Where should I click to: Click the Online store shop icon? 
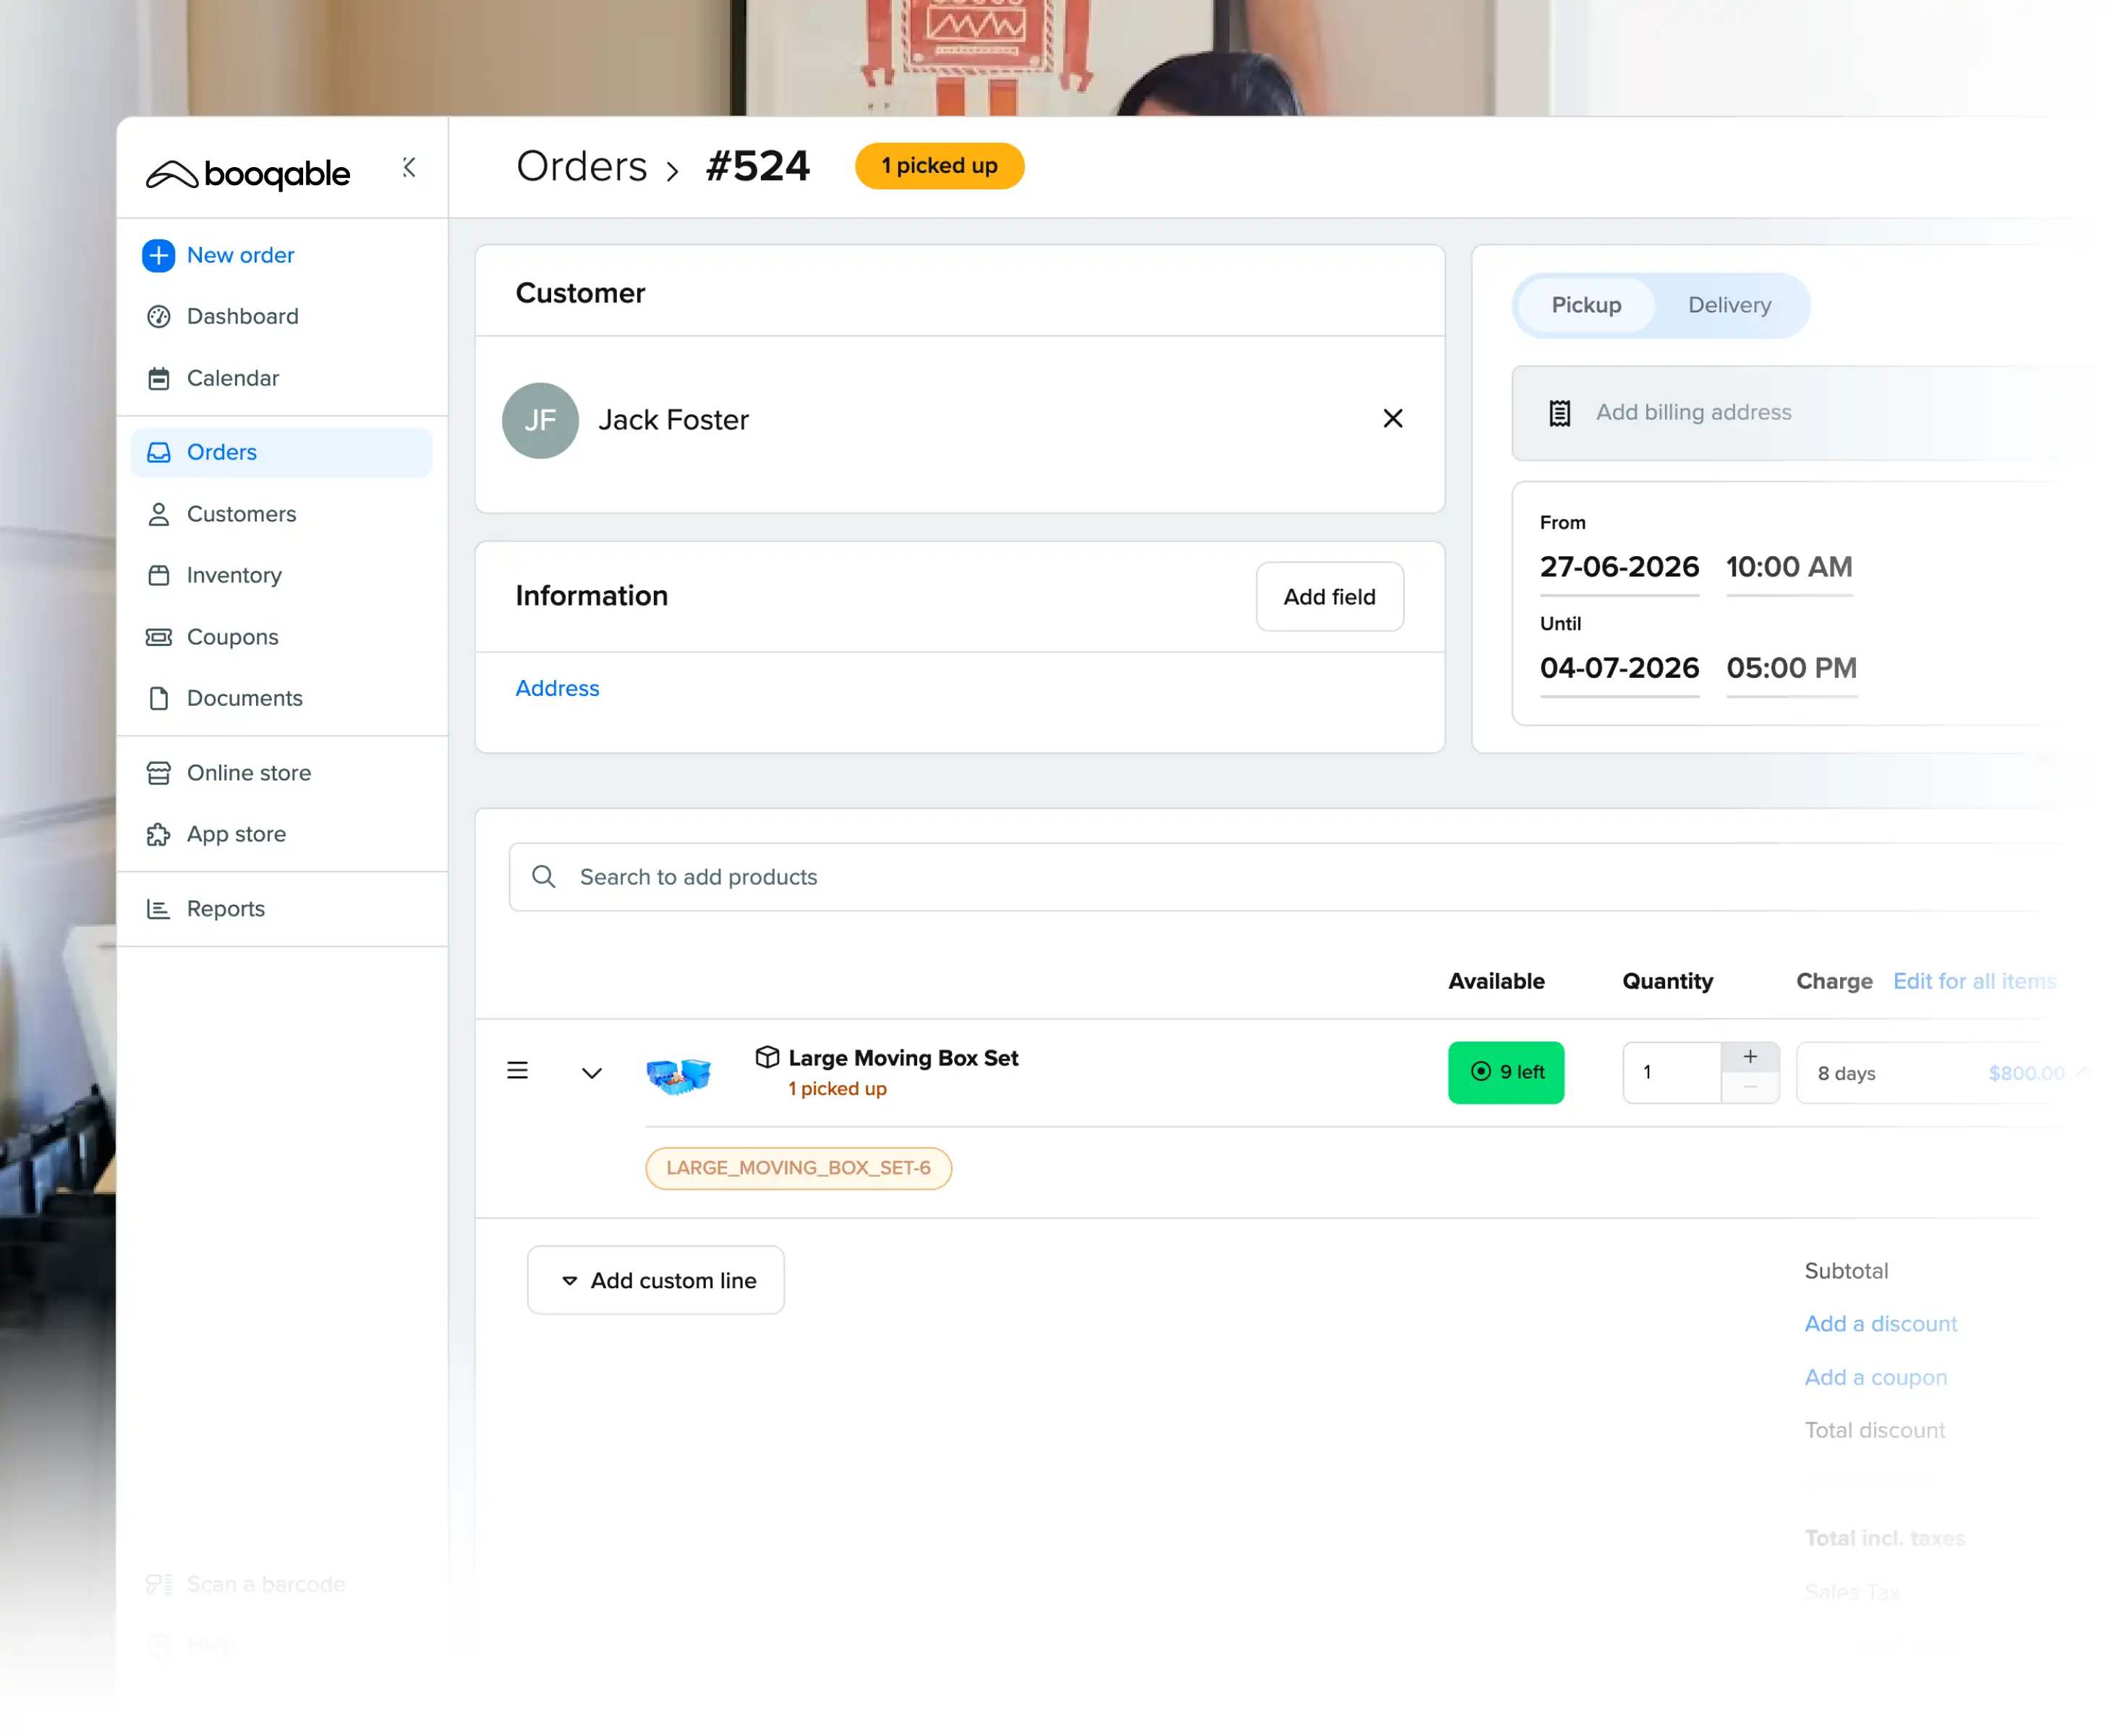click(158, 773)
